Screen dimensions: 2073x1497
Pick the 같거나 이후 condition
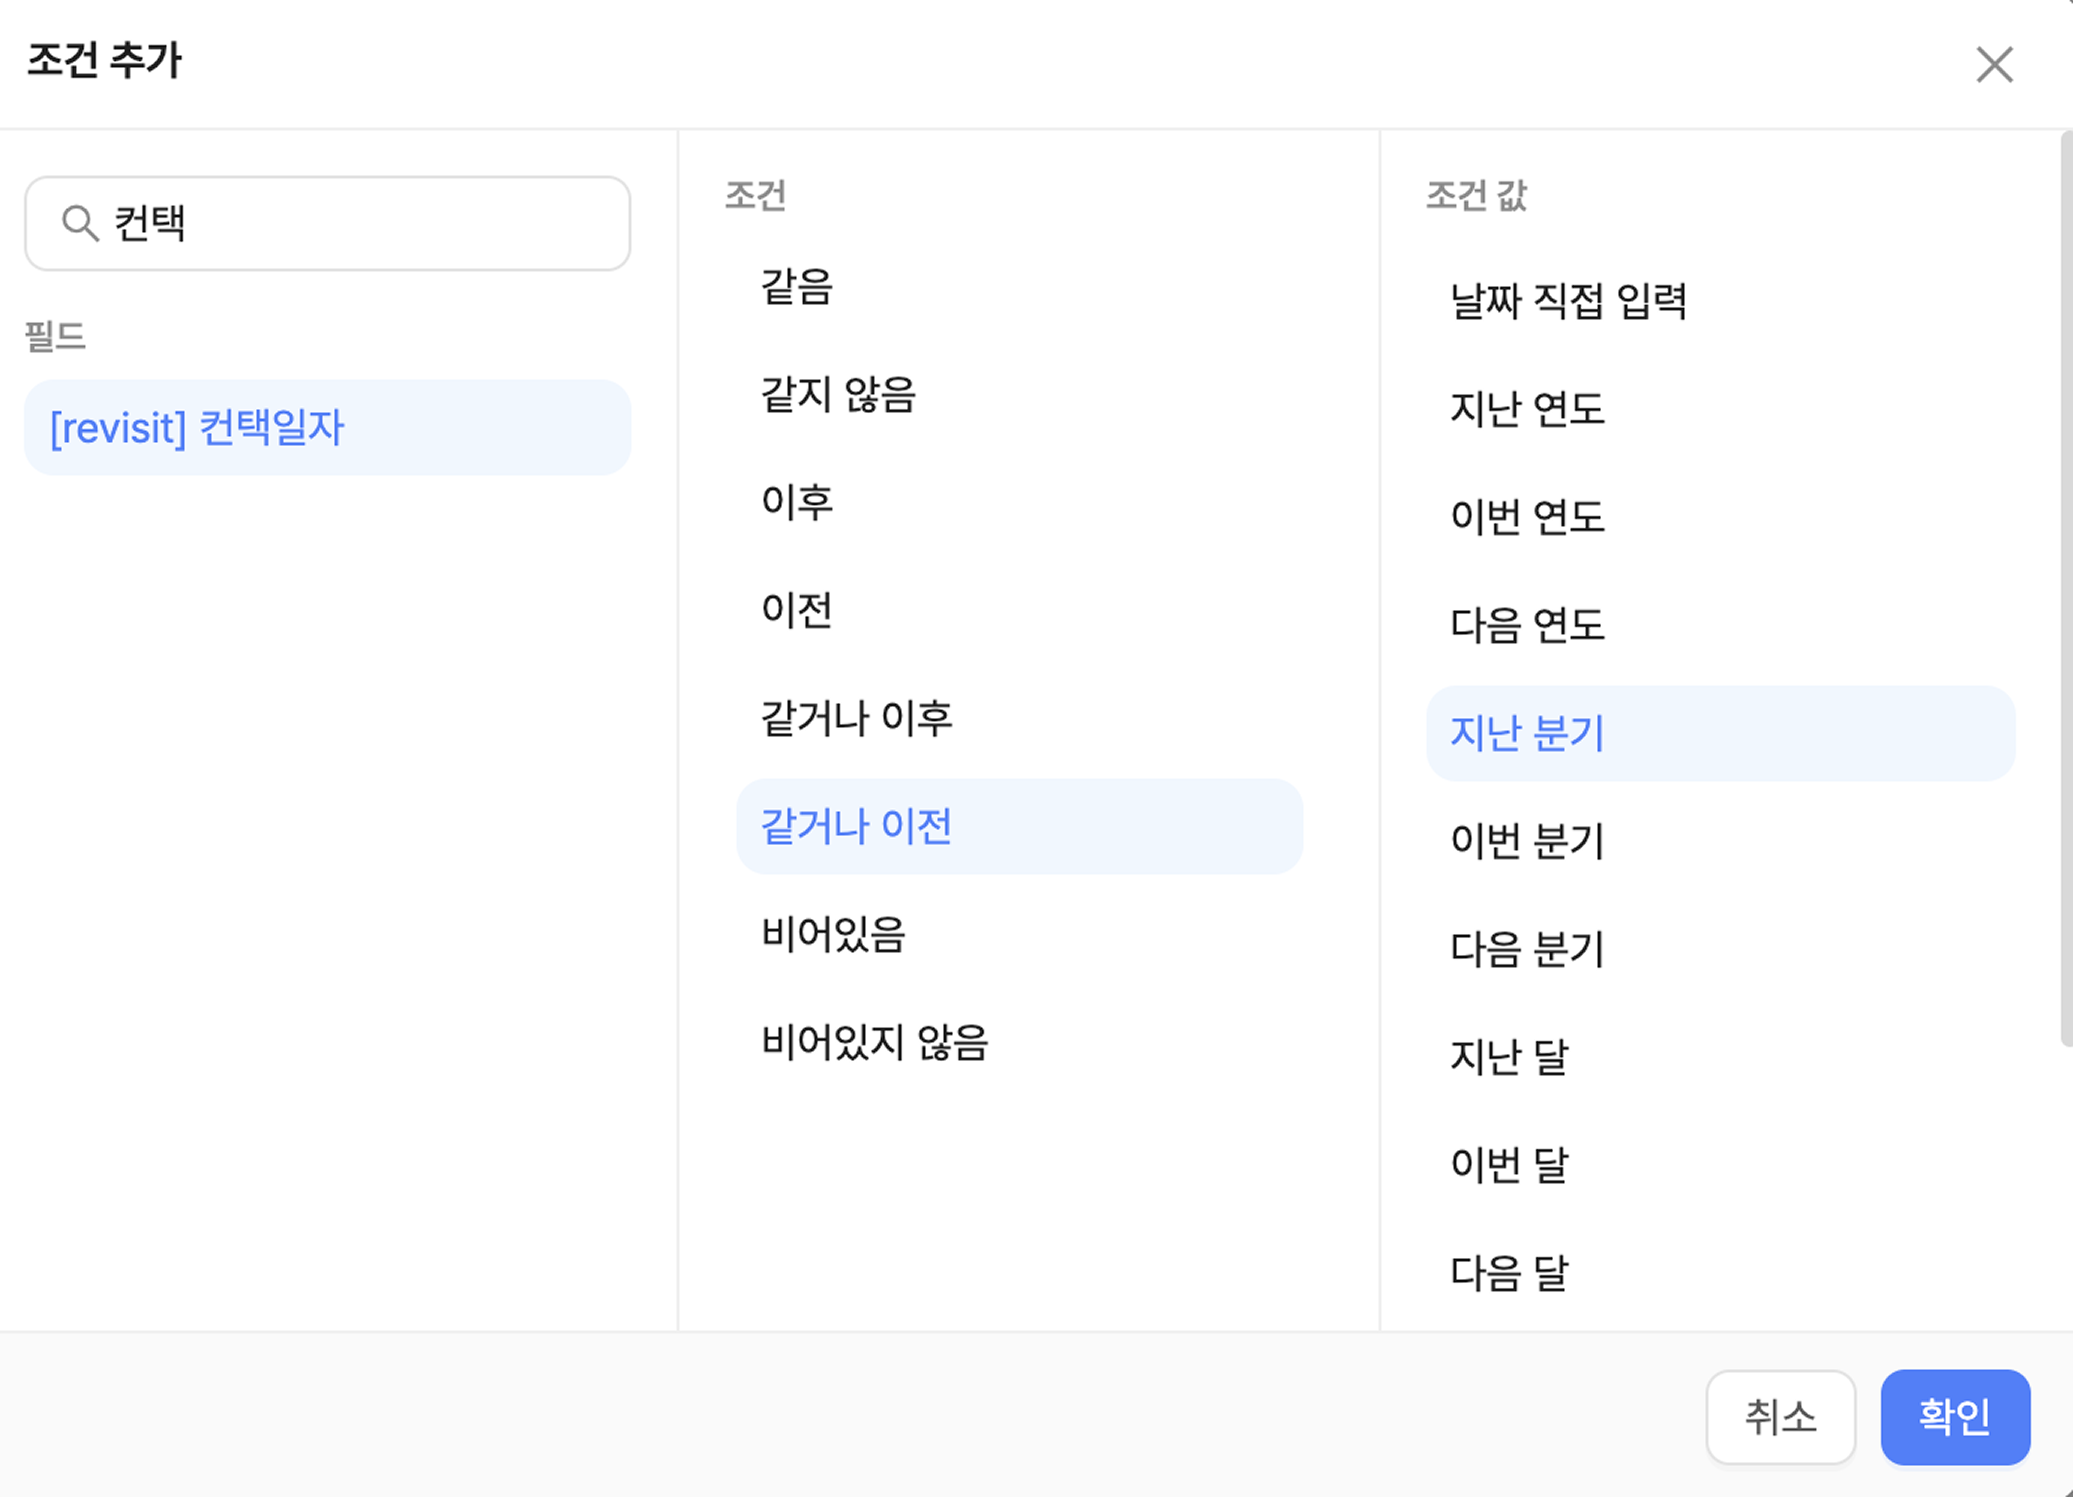(856, 718)
